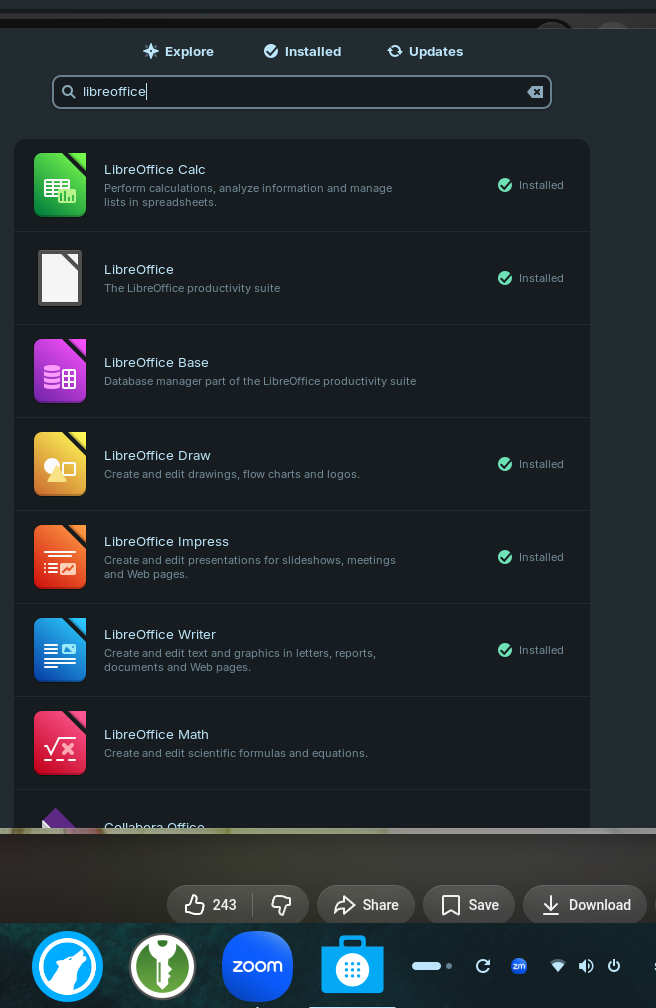Click the LibreOffice Impress title text
This screenshot has width=656, height=1008.
[x=167, y=542]
